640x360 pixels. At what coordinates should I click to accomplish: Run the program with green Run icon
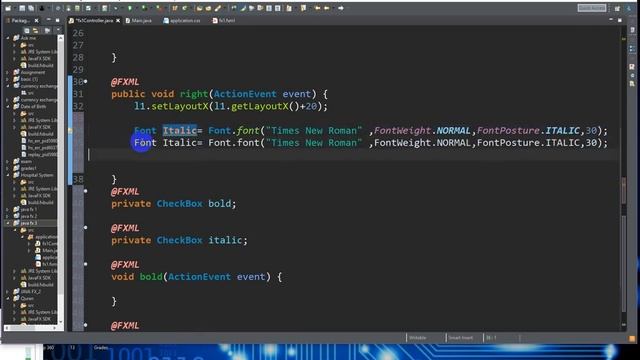coord(130,8)
